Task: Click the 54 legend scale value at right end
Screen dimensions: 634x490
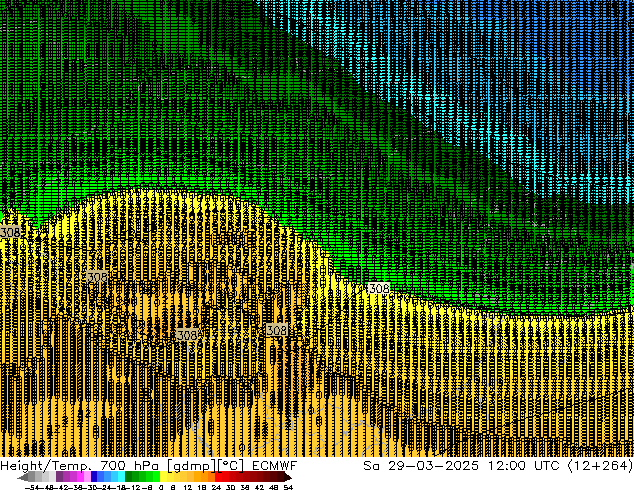Action: coord(288,487)
